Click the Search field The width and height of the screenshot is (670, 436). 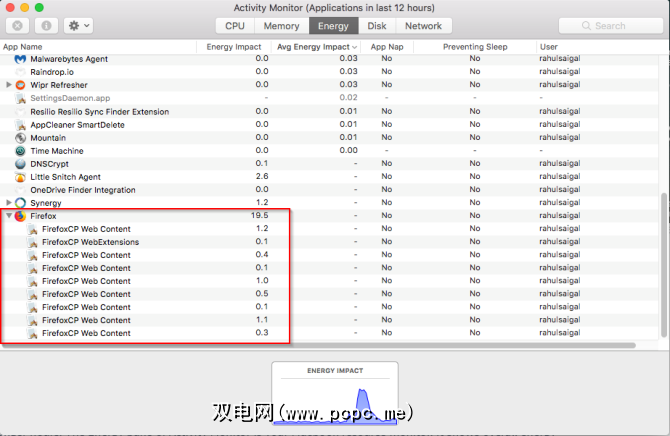(611, 26)
